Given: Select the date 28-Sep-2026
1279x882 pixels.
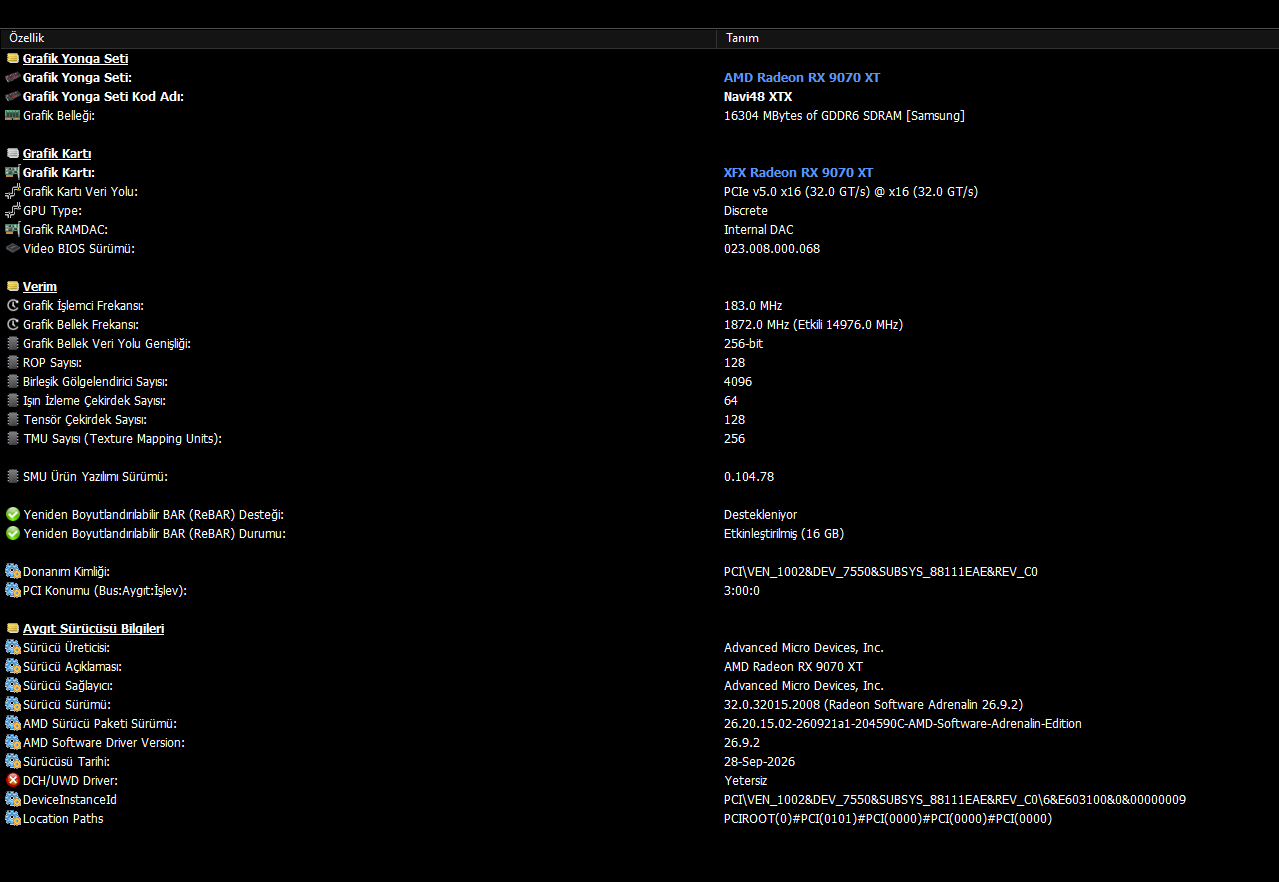Looking at the screenshot, I should pos(760,762).
